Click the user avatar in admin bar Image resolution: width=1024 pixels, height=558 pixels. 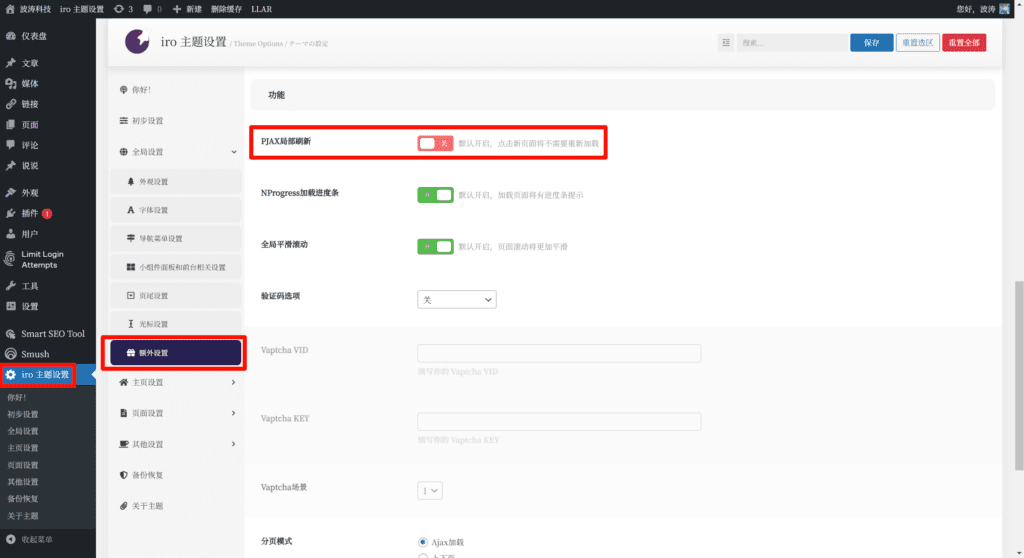tap(1004, 9)
